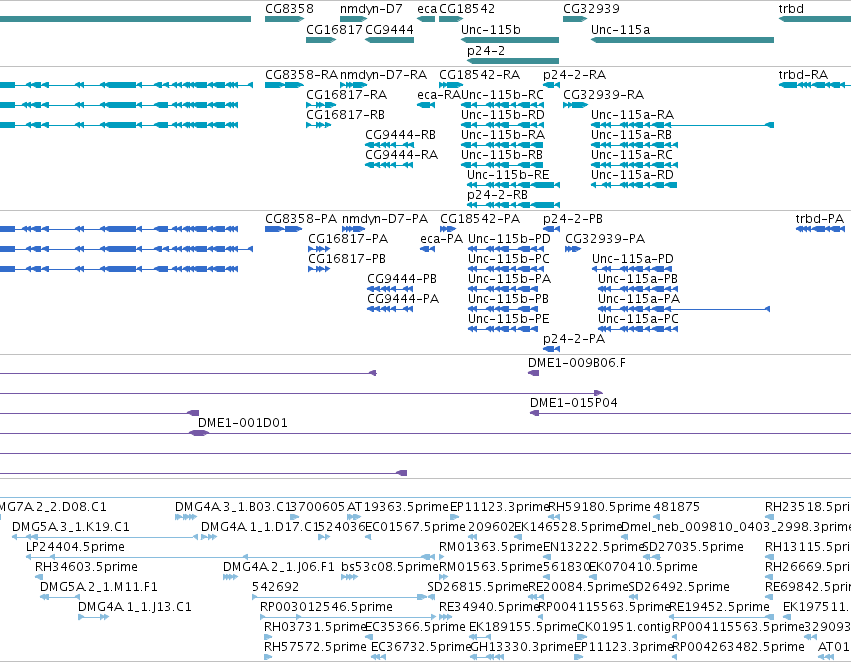
Task: Click the CG16817 gene label
Action: coord(334,29)
